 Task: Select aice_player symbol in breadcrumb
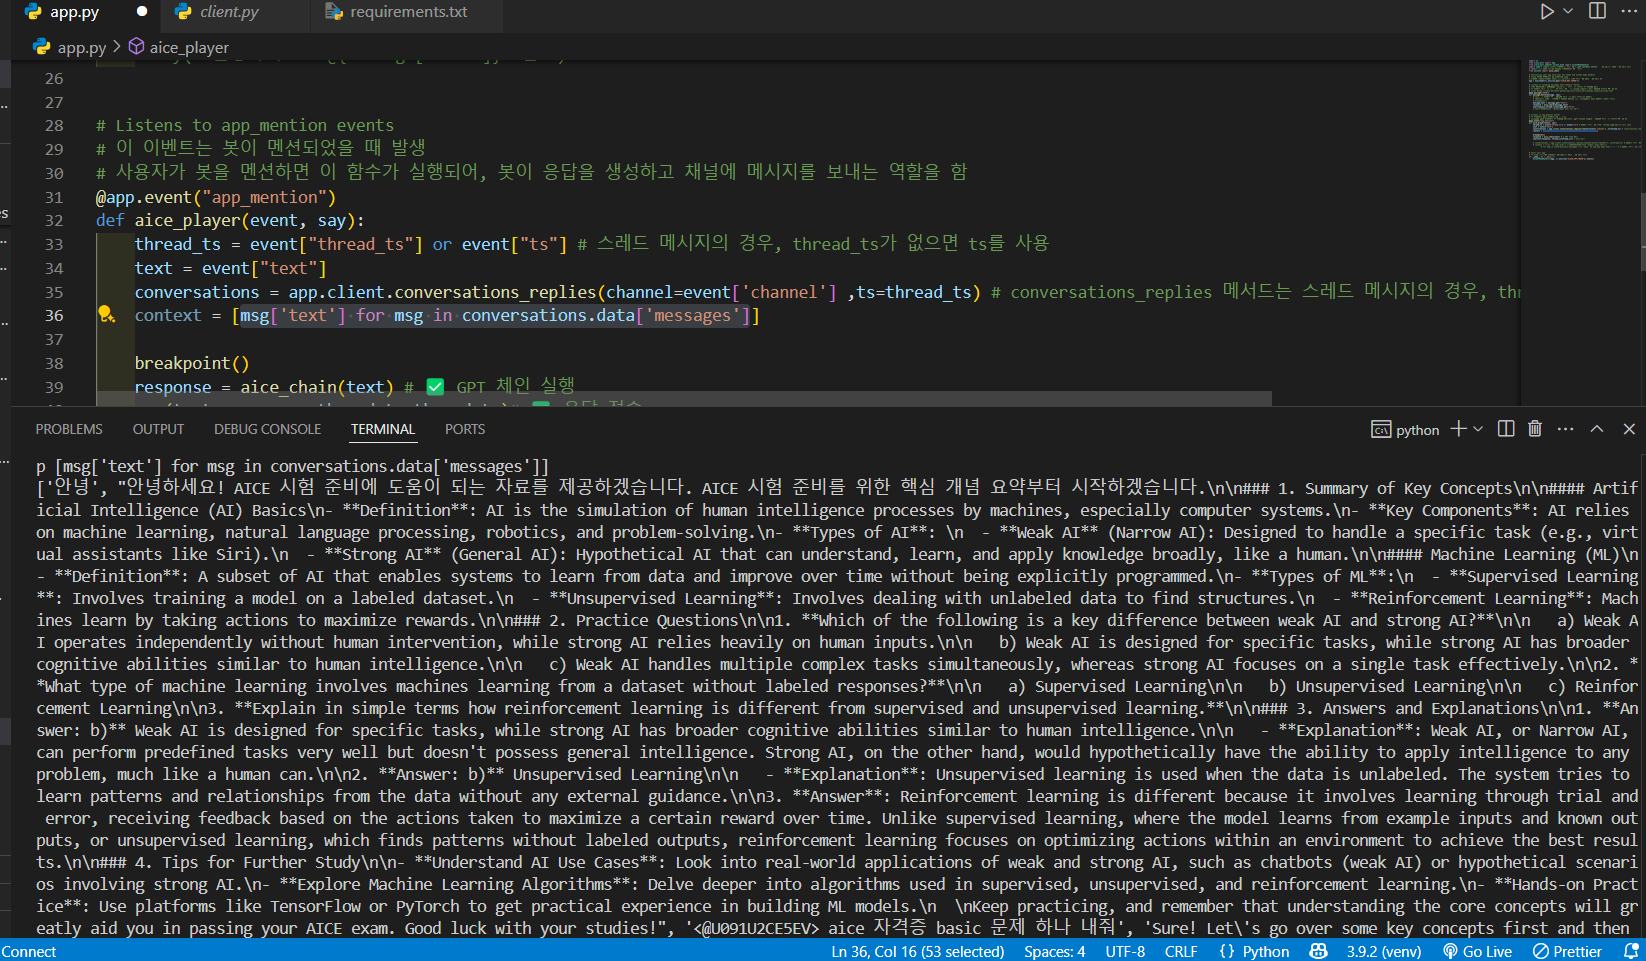[x=189, y=47]
